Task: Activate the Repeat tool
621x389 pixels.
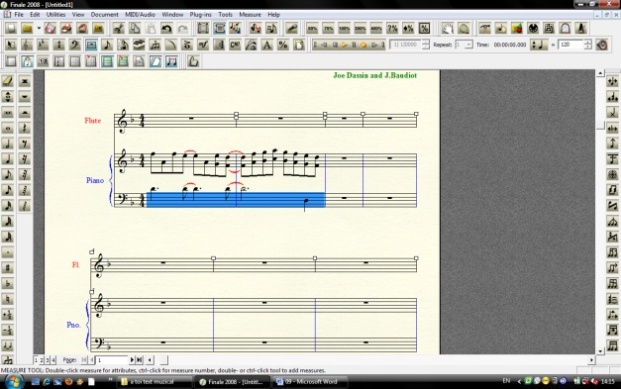Action: click(219, 45)
